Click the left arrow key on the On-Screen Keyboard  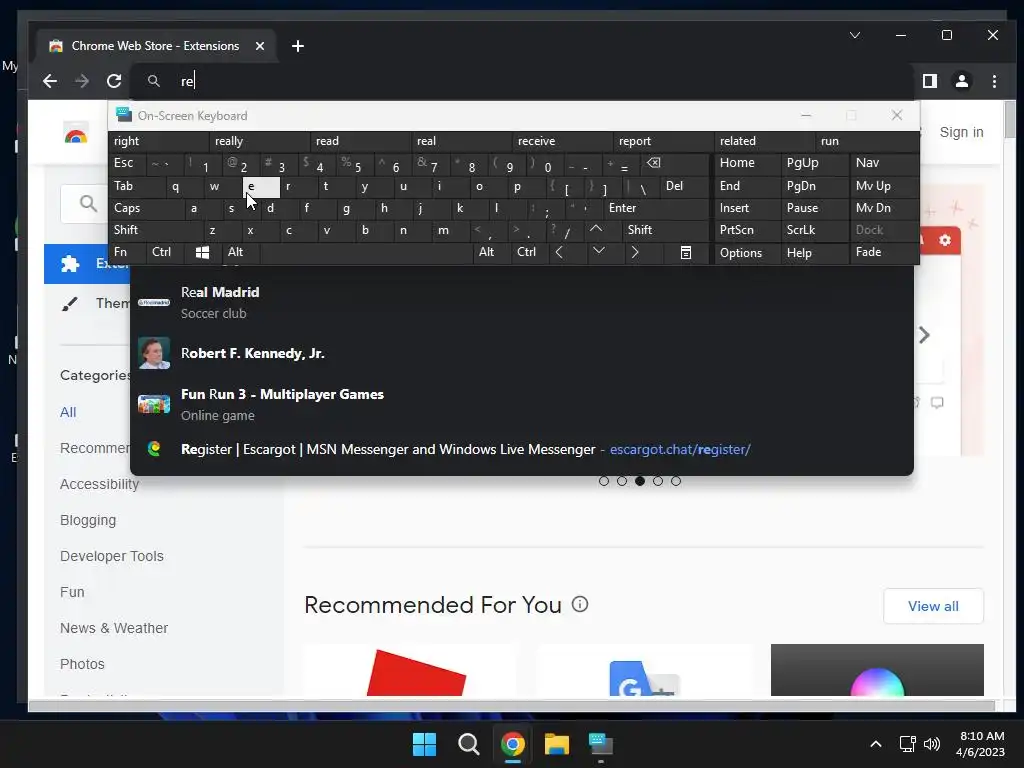point(559,252)
